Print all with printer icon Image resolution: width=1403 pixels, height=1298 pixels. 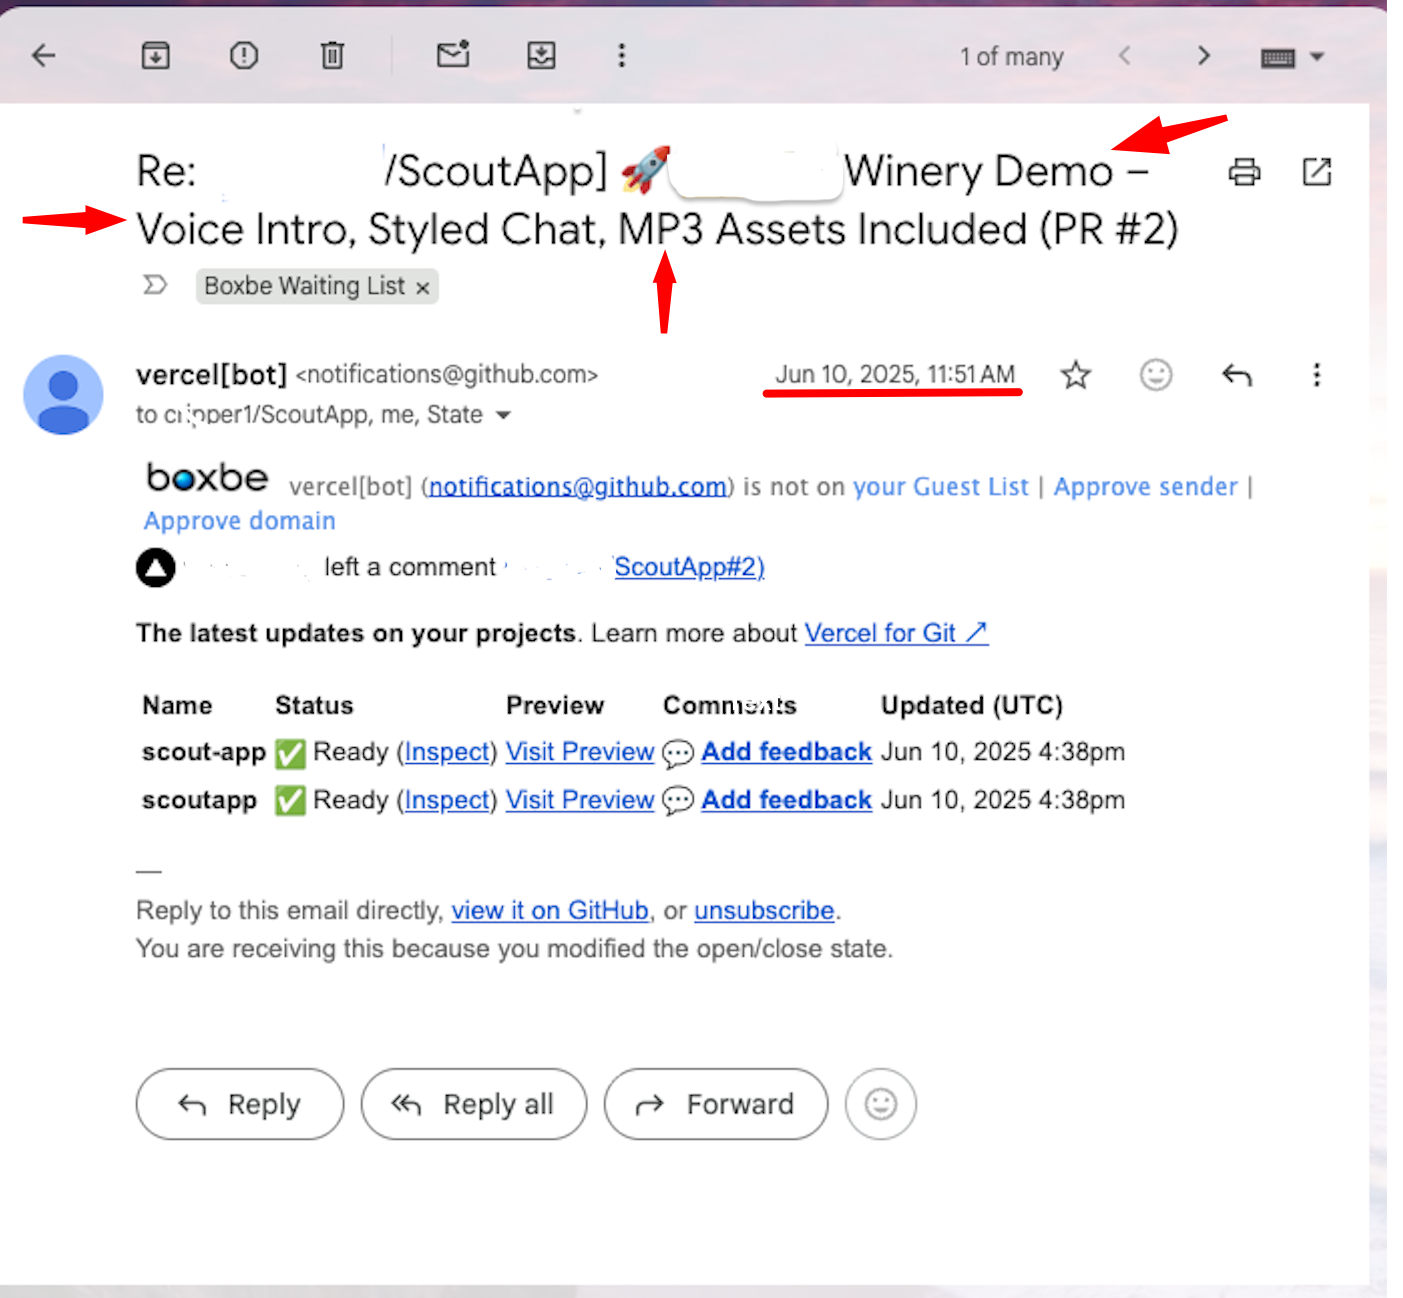click(x=1244, y=172)
